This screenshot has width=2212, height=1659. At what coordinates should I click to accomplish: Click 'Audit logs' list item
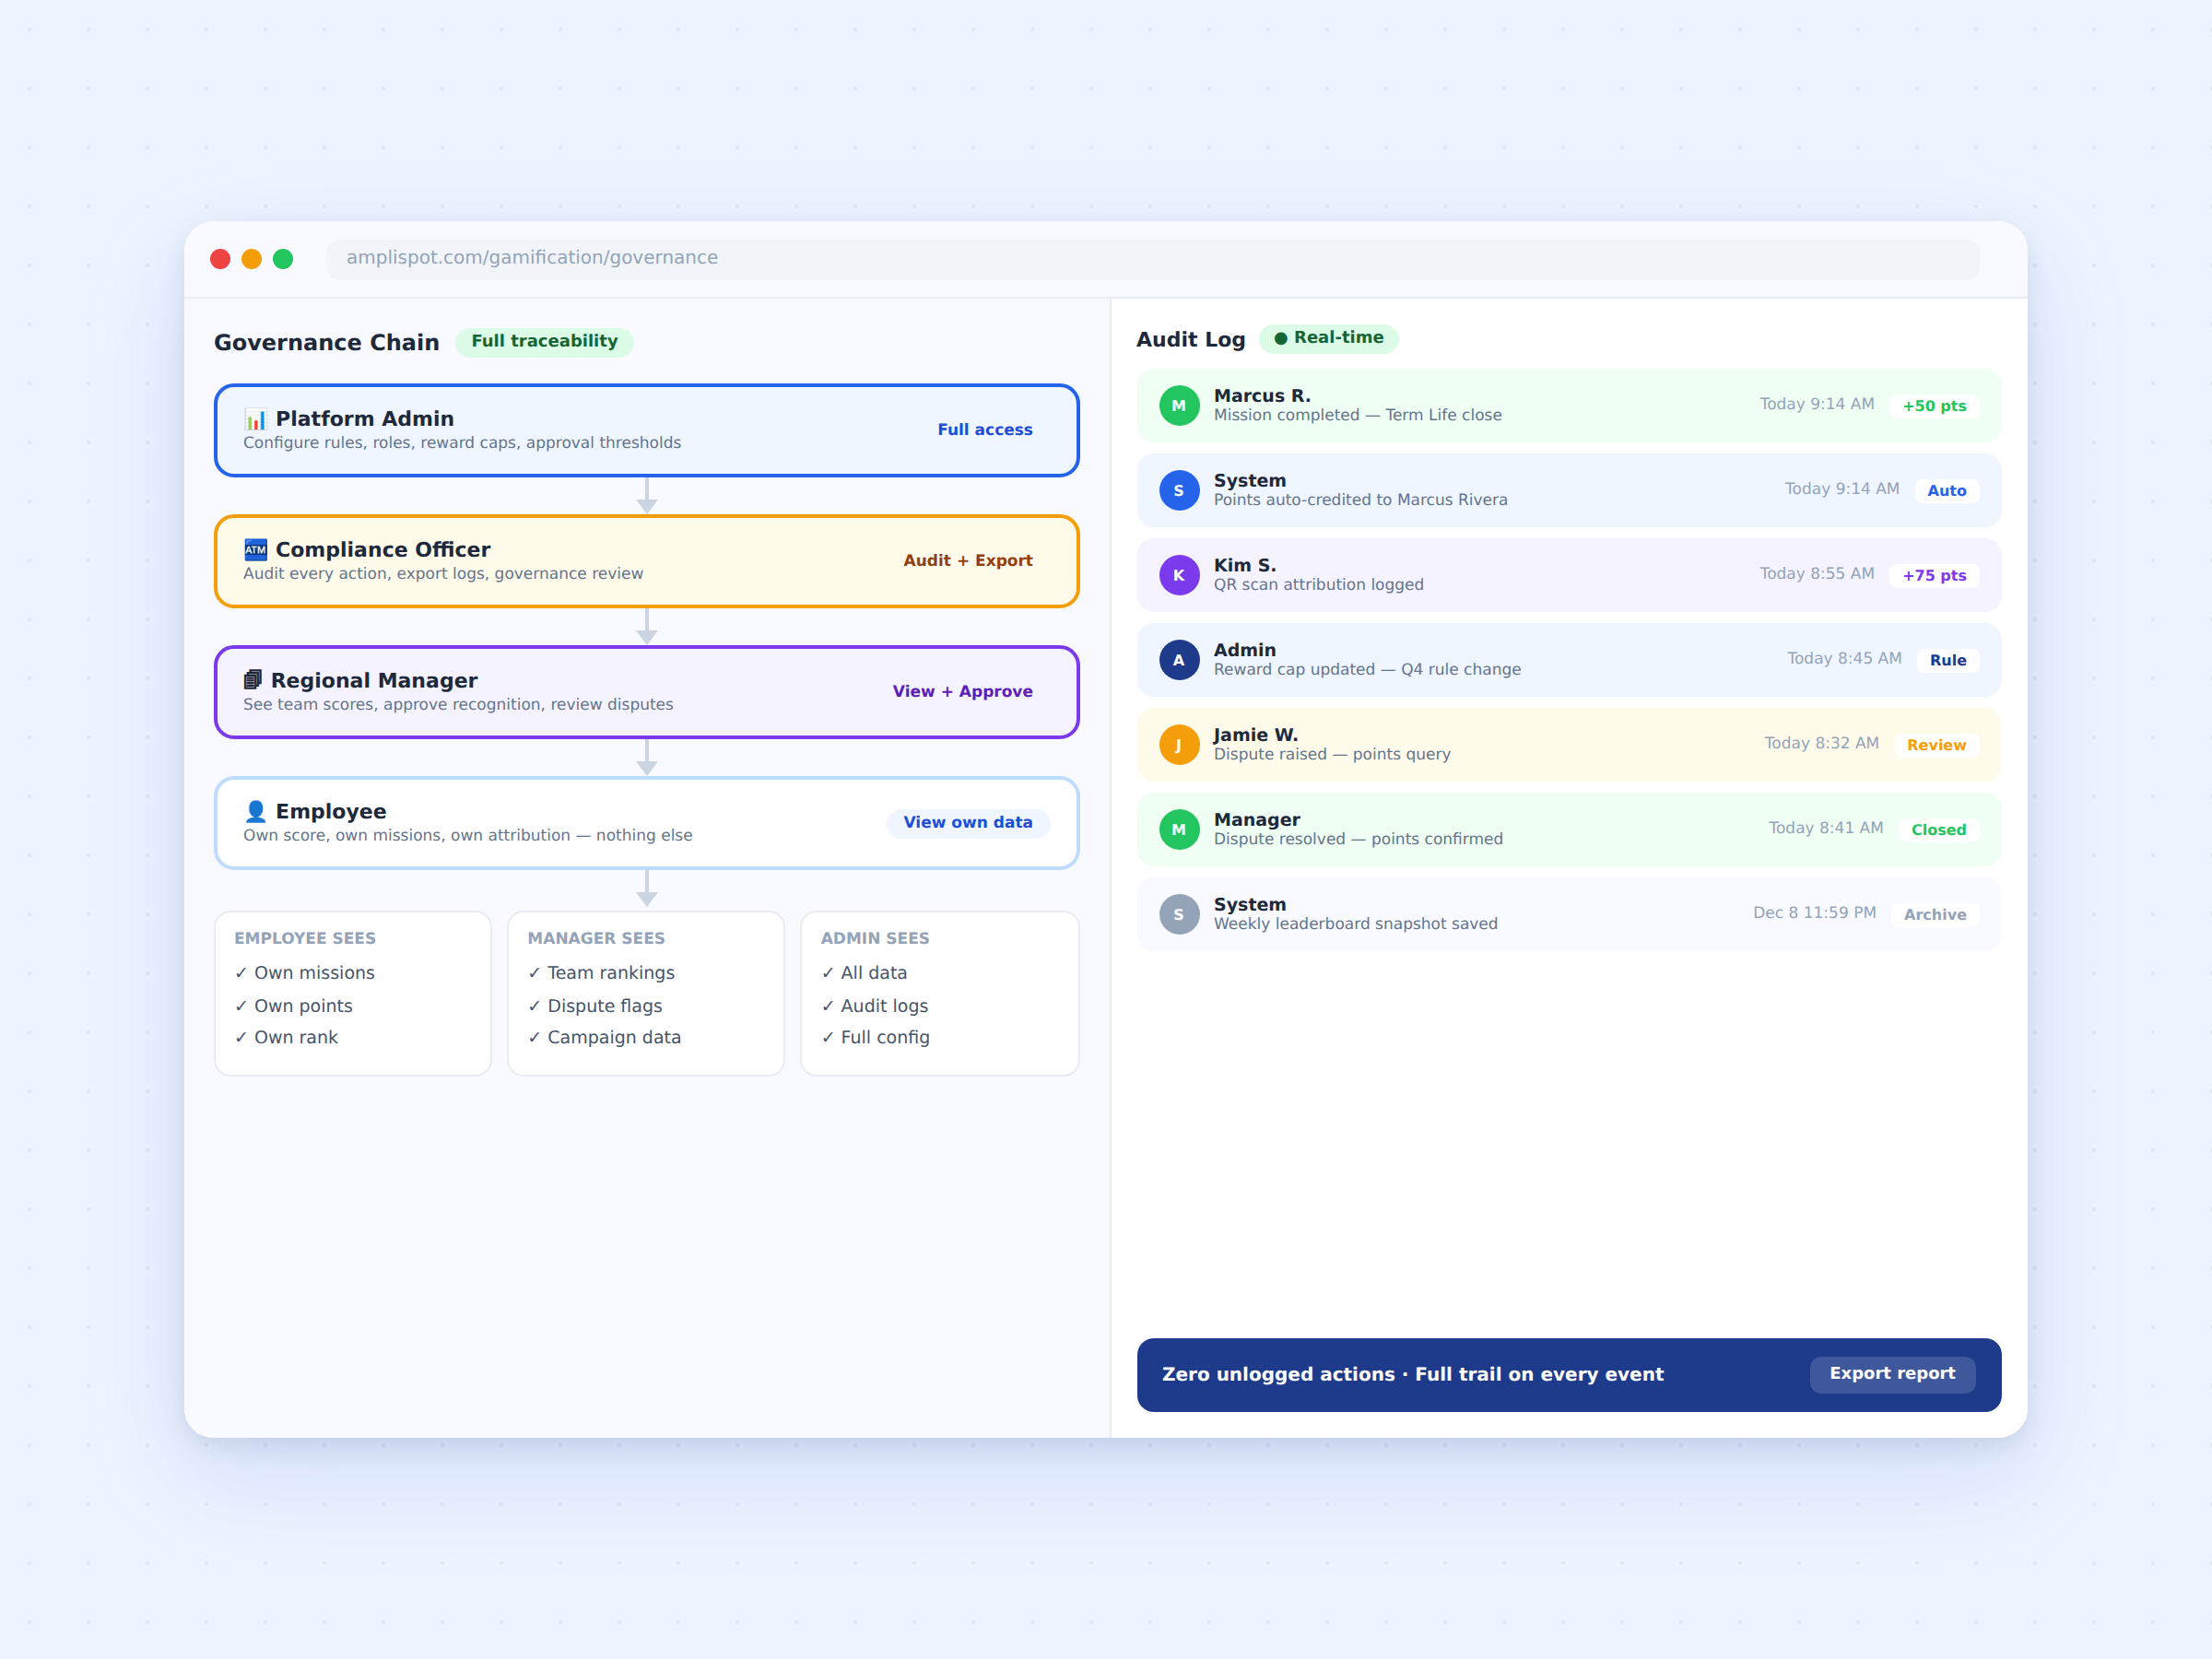(x=874, y=1006)
